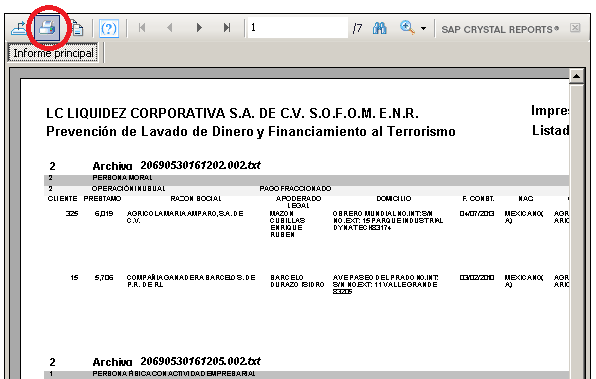Click the page number input field
Image resolution: width=596 pixels, height=379 pixels.
click(x=298, y=28)
